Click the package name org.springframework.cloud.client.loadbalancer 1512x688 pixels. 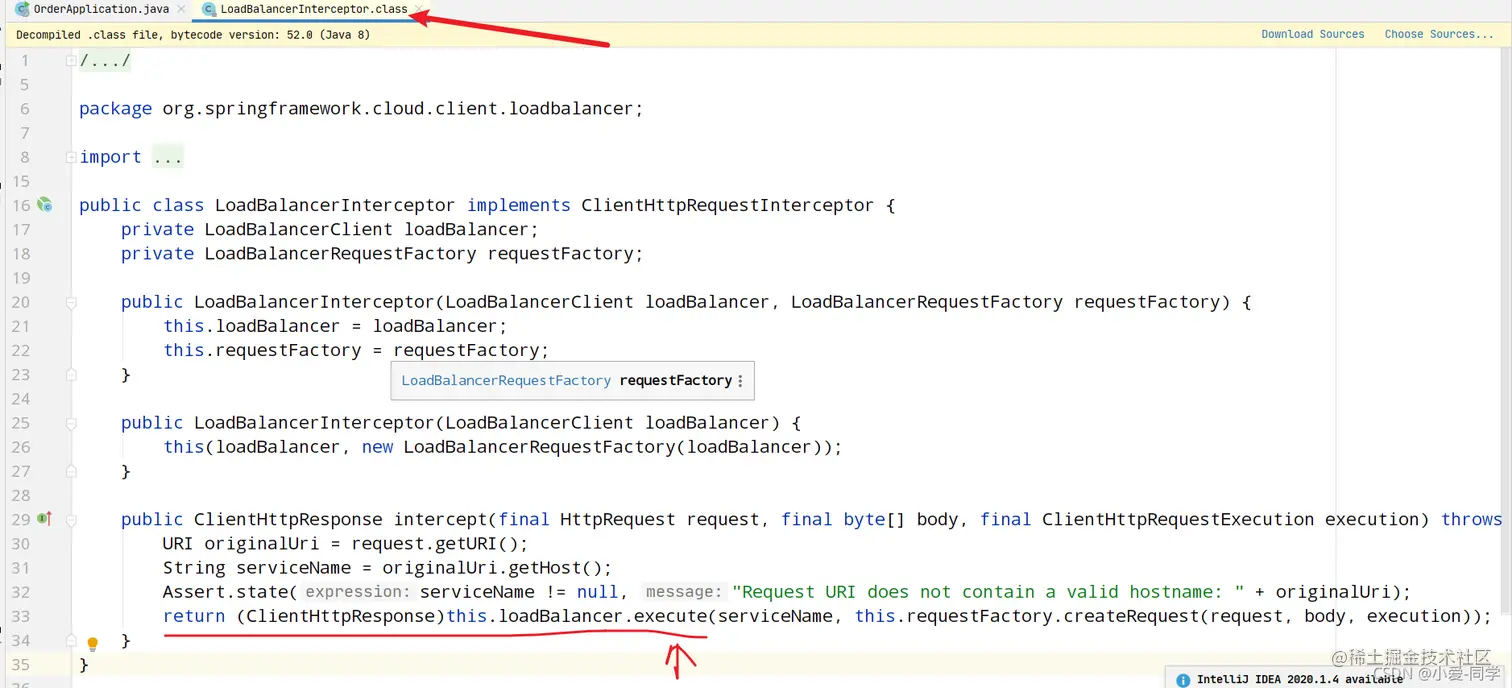(399, 109)
